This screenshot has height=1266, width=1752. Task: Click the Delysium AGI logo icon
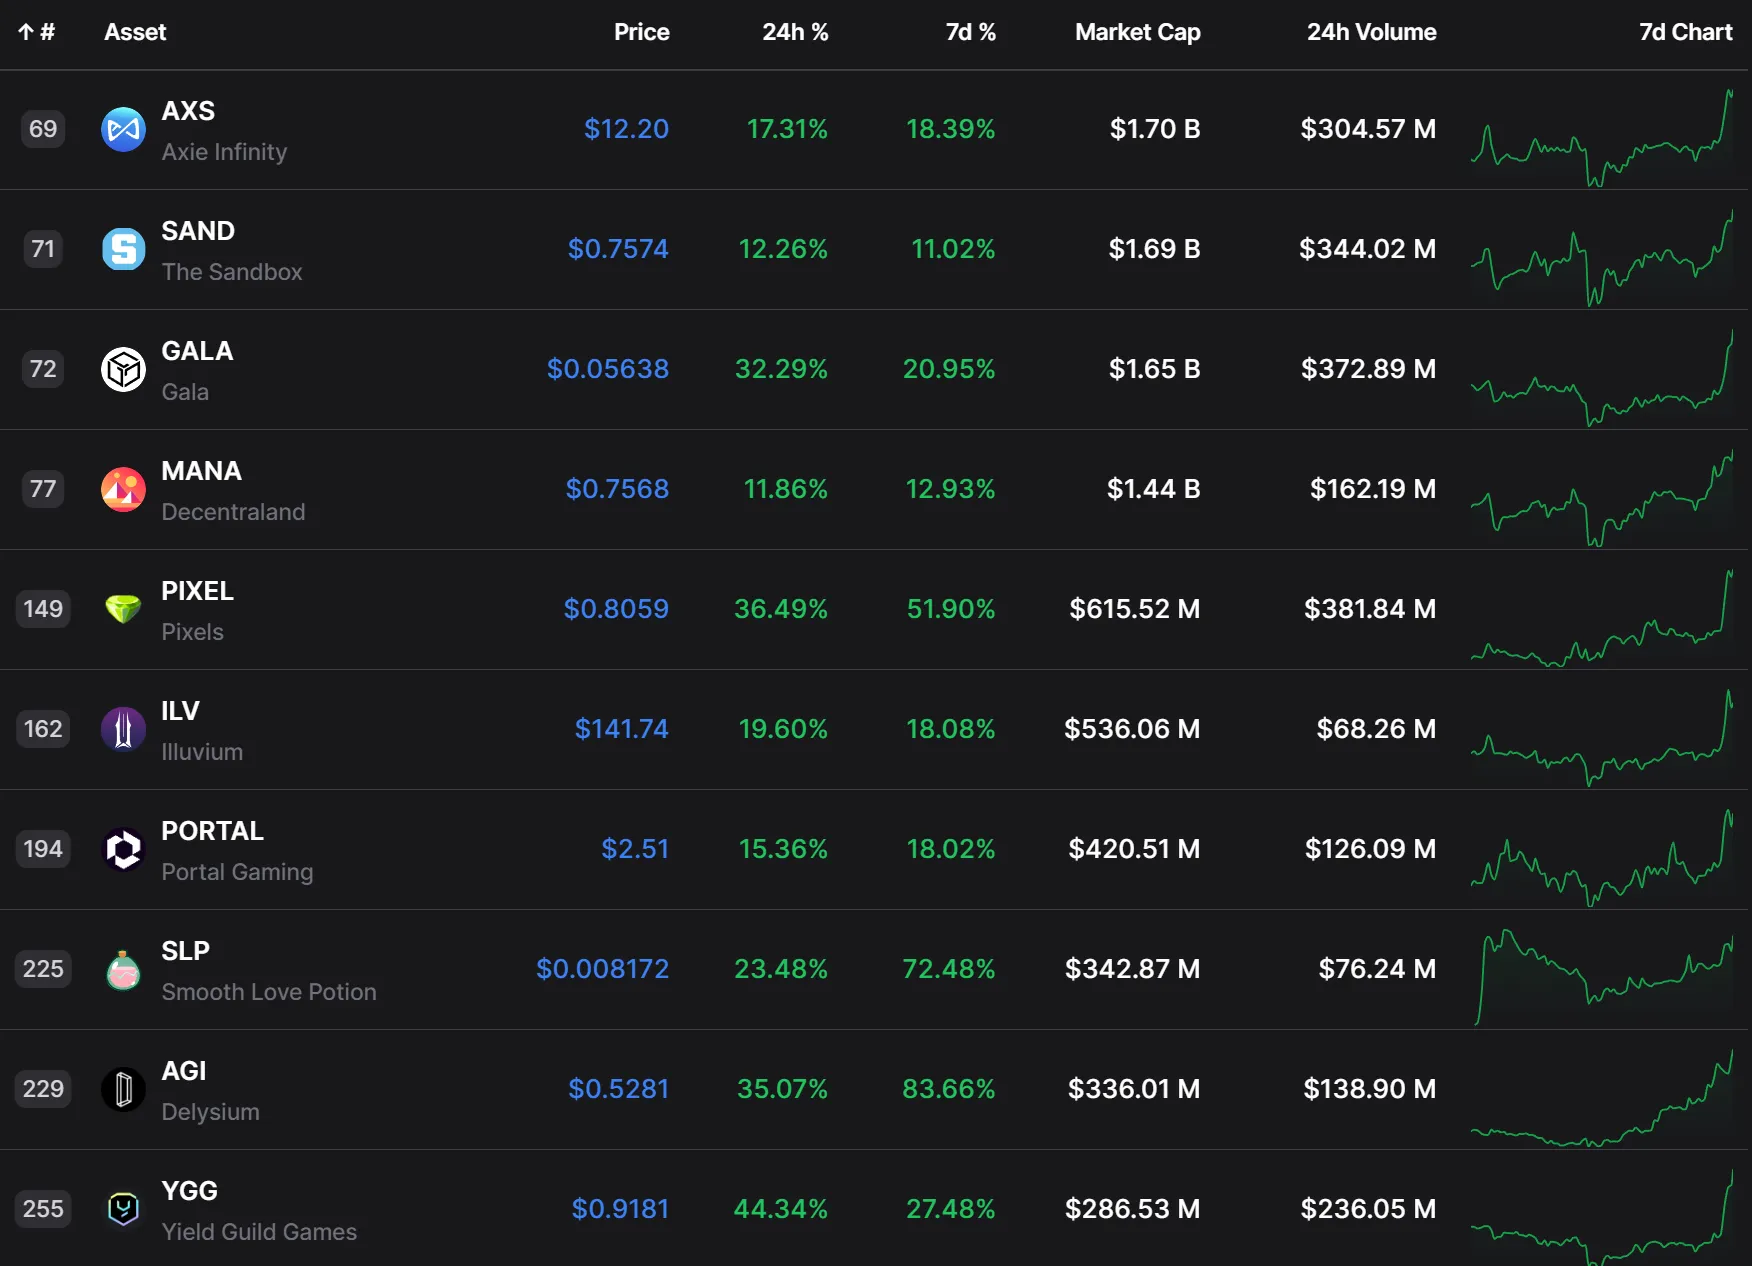click(x=123, y=1089)
